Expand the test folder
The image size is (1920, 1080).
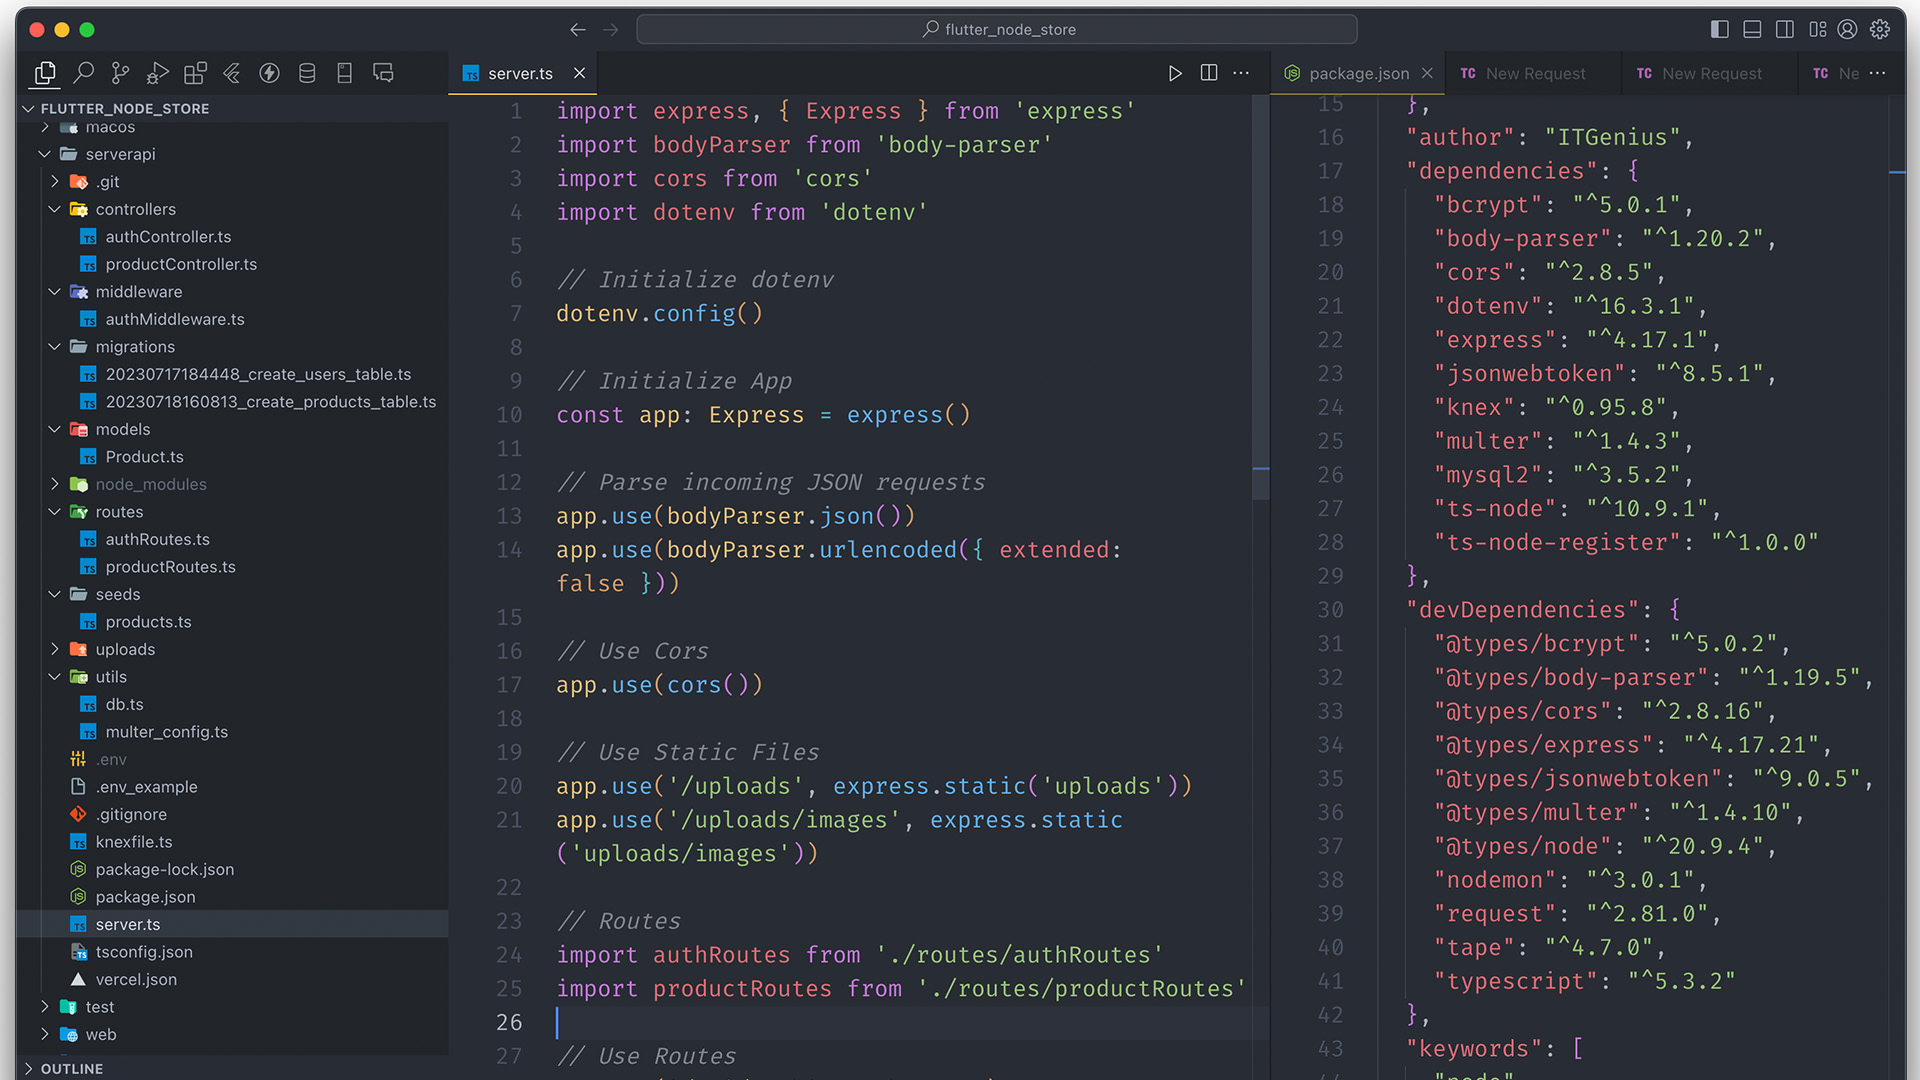coord(44,1007)
